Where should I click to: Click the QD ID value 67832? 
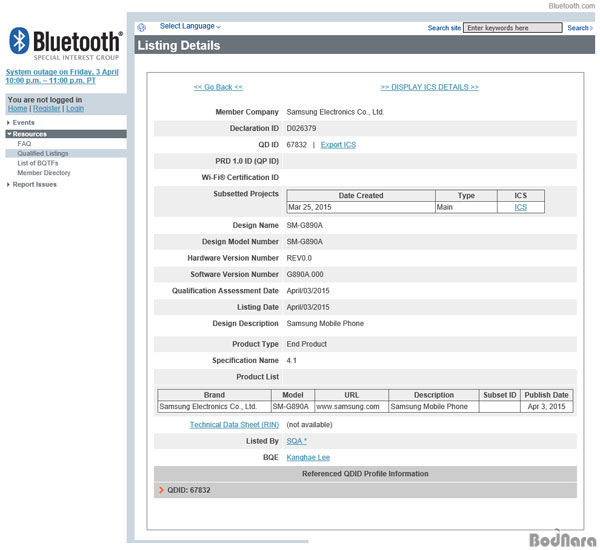click(x=297, y=145)
